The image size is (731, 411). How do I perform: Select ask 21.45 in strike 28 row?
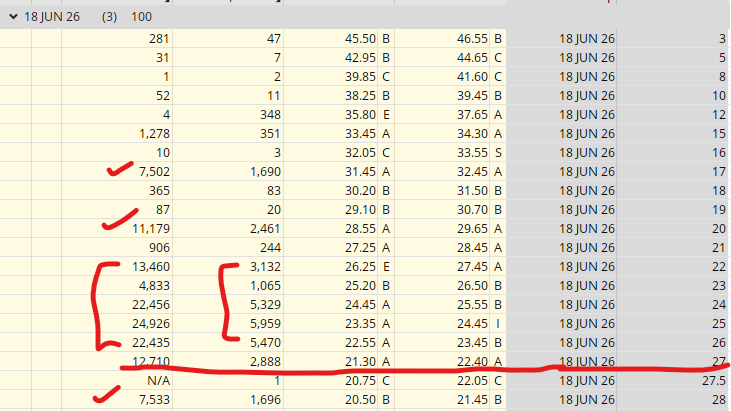coord(472,400)
